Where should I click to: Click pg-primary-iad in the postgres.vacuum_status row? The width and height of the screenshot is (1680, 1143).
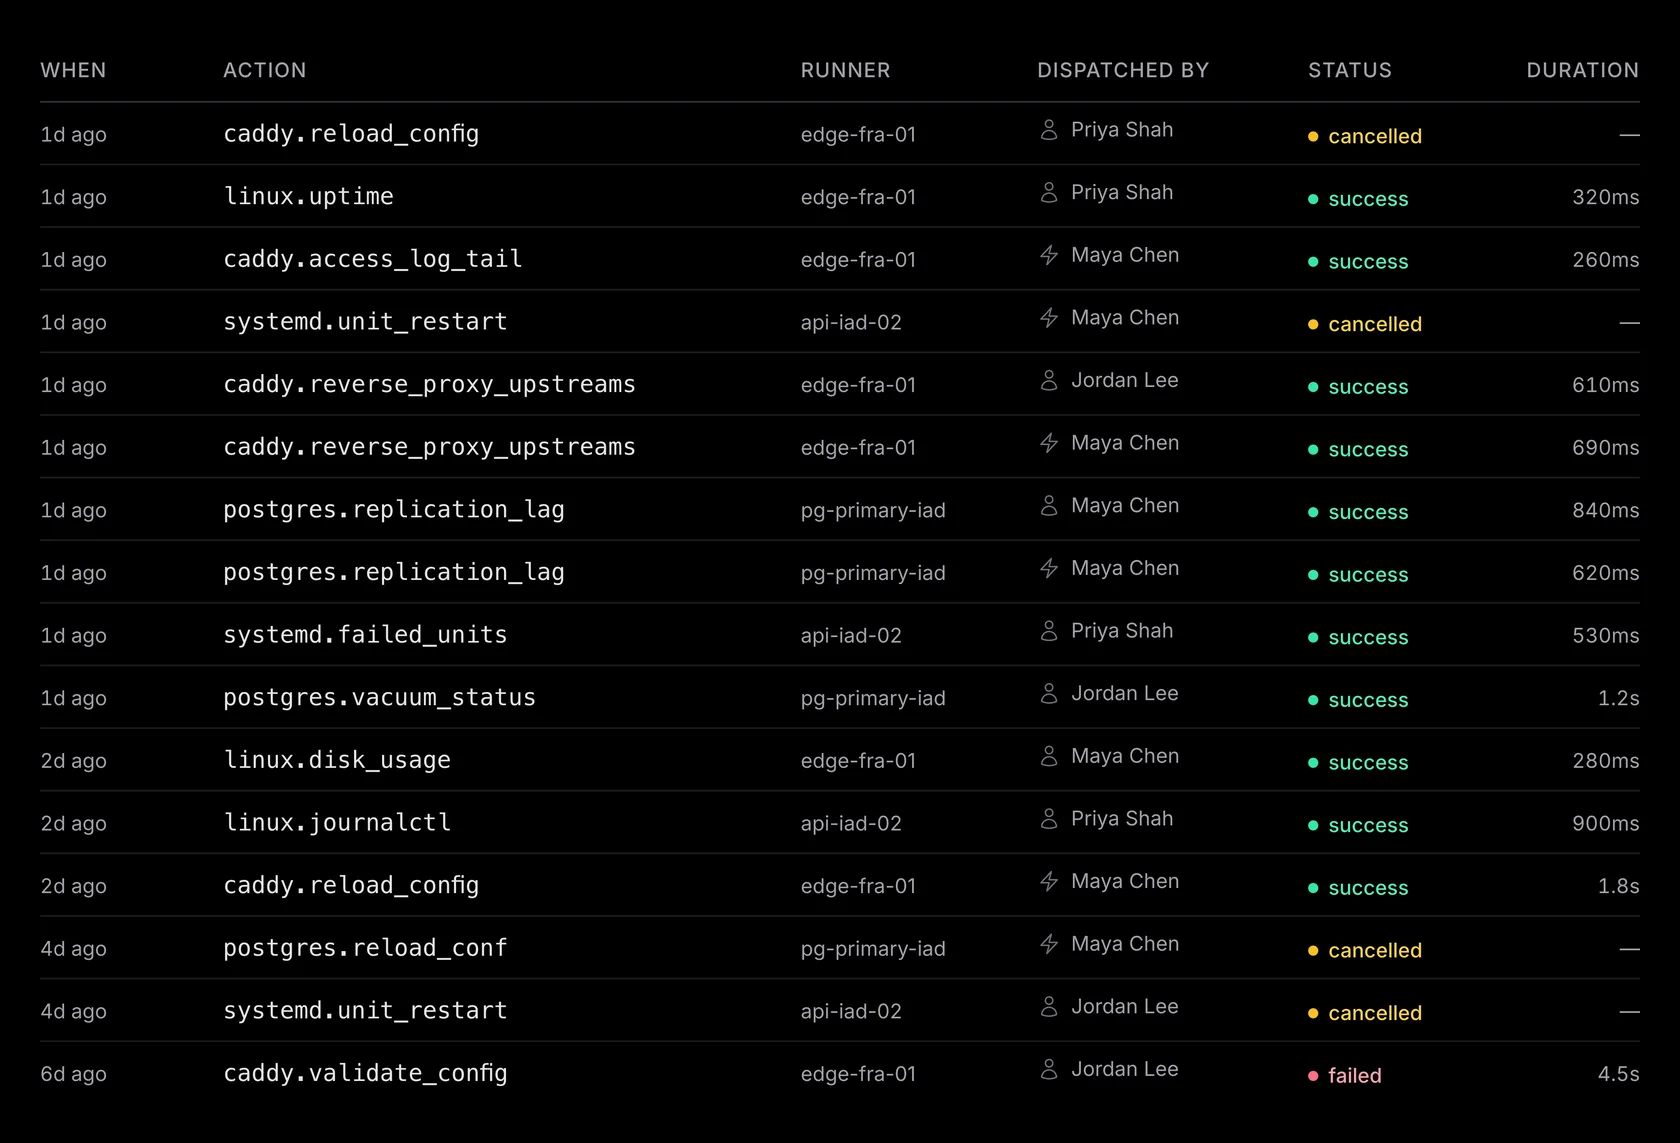point(873,698)
